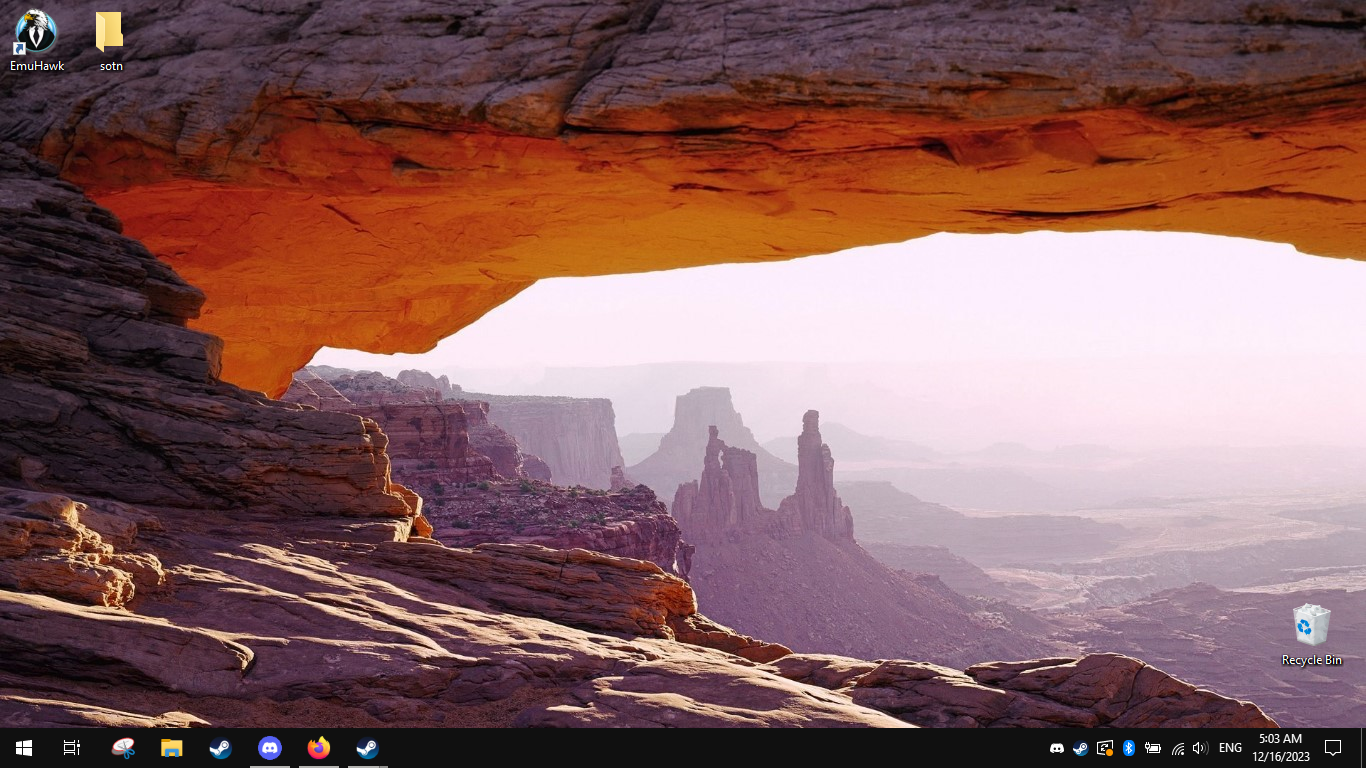The width and height of the screenshot is (1366, 768).
Task: Open the Action Center notifications panel
Action: tap(1333, 748)
